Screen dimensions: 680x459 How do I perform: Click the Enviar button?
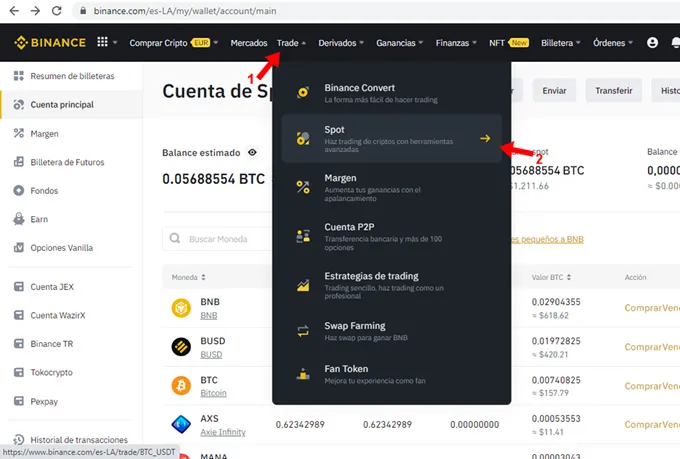554,90
